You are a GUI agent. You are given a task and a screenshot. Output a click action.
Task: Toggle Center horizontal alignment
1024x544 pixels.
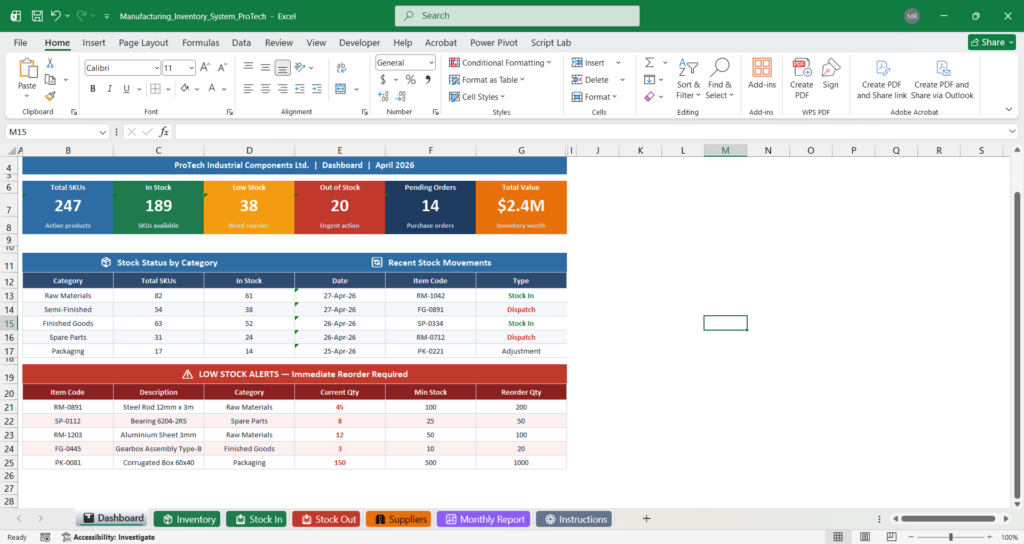[x=265, y=88]
